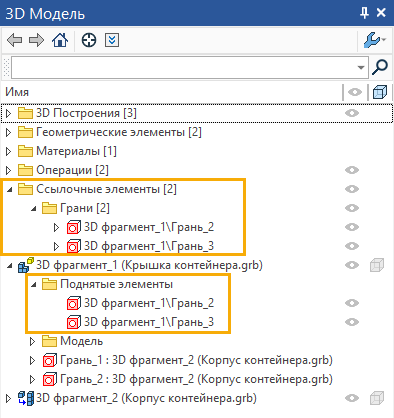394x418 pixels.
Task: Expand the 3D Построения folder
Action: tap(9, 113)
